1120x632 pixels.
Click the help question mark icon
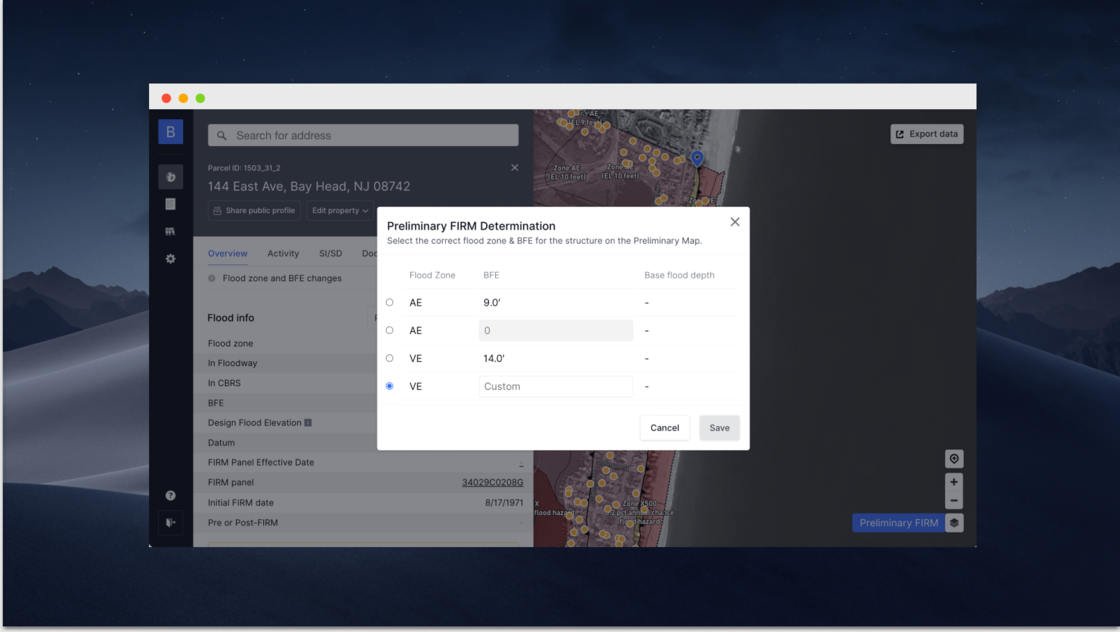[170, 496]
